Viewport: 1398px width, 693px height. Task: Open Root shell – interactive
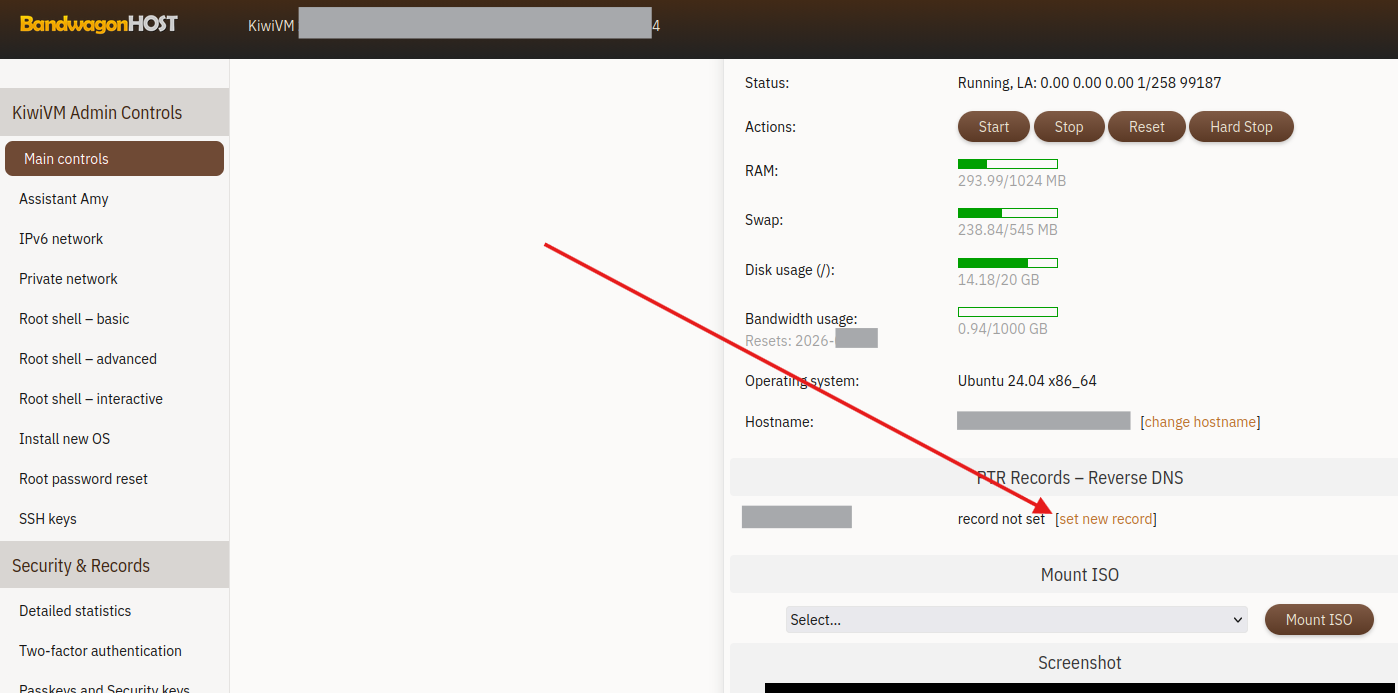91,399
